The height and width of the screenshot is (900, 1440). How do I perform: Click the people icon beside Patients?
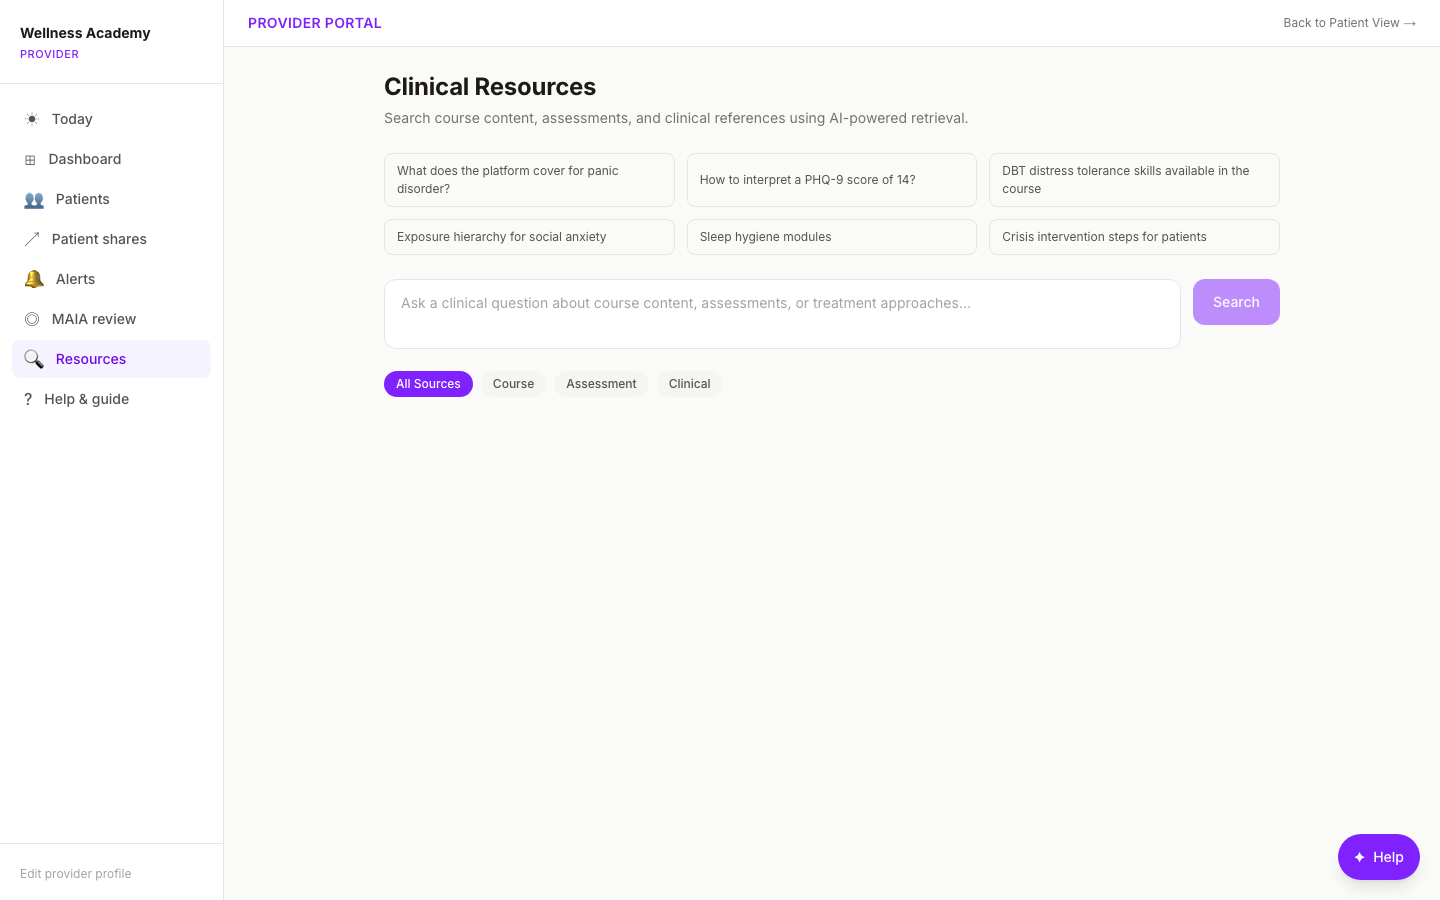[34, 199]
